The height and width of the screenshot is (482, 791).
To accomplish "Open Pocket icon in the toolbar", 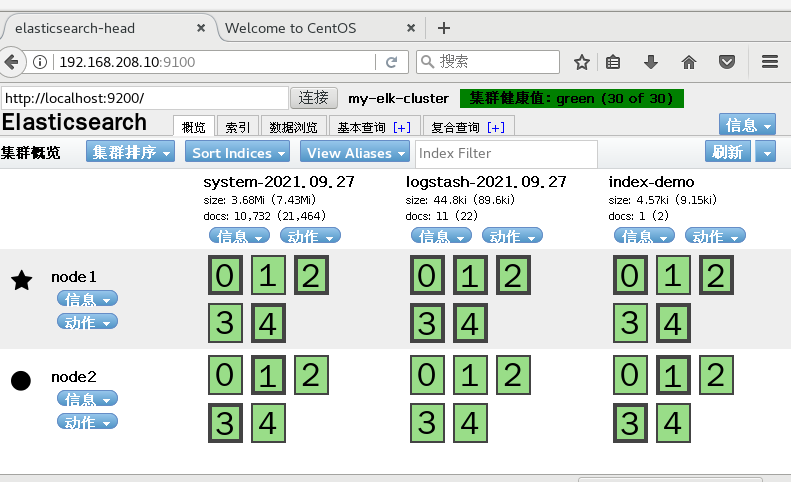I will coord(726,62).
